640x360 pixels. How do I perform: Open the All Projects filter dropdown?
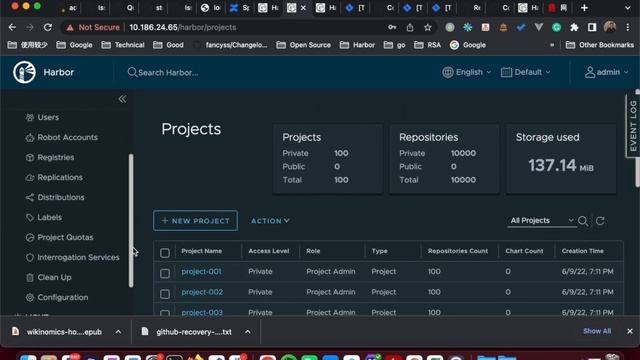542,220
